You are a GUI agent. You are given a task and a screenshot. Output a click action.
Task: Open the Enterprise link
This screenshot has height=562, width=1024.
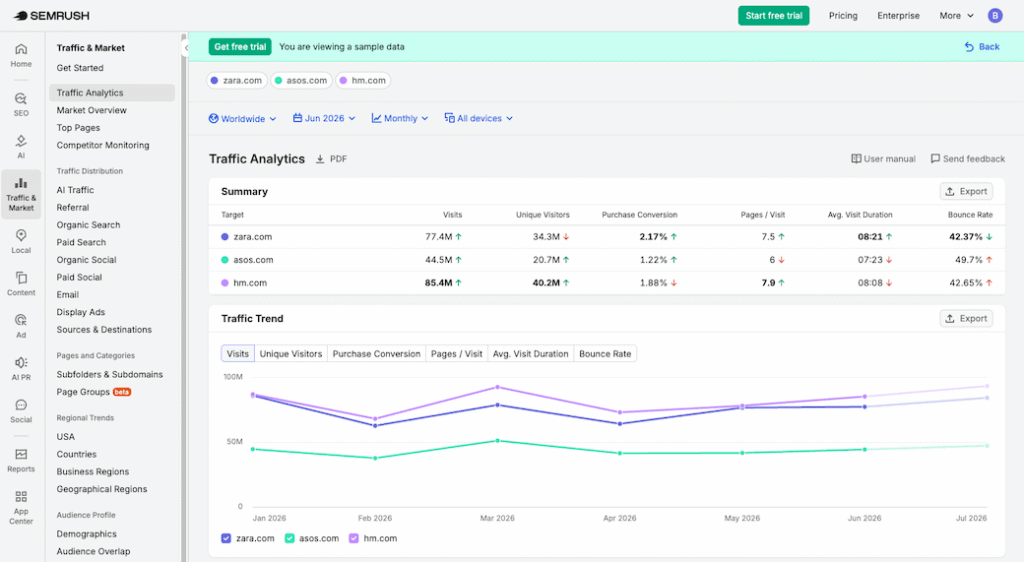pyautogui.click(x=898, y=16)
